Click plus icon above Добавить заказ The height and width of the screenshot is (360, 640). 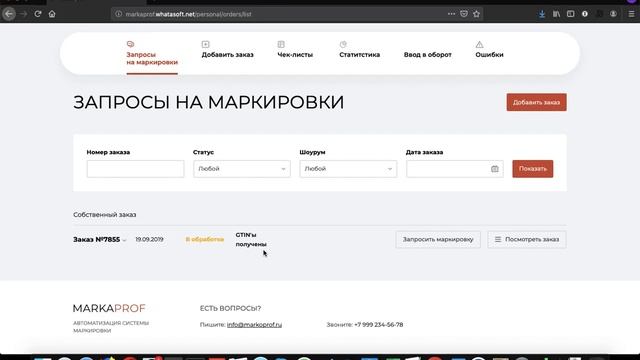(x=205, y=44)
